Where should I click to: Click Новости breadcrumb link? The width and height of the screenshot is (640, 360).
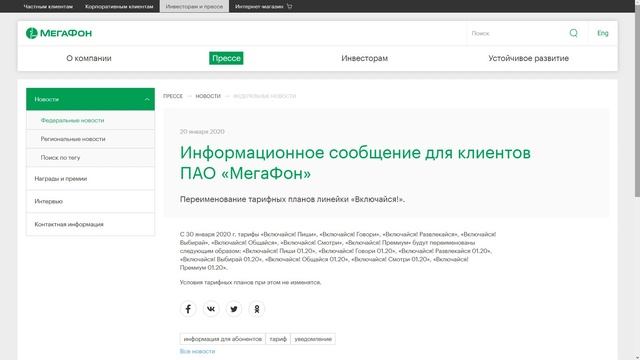208,96
